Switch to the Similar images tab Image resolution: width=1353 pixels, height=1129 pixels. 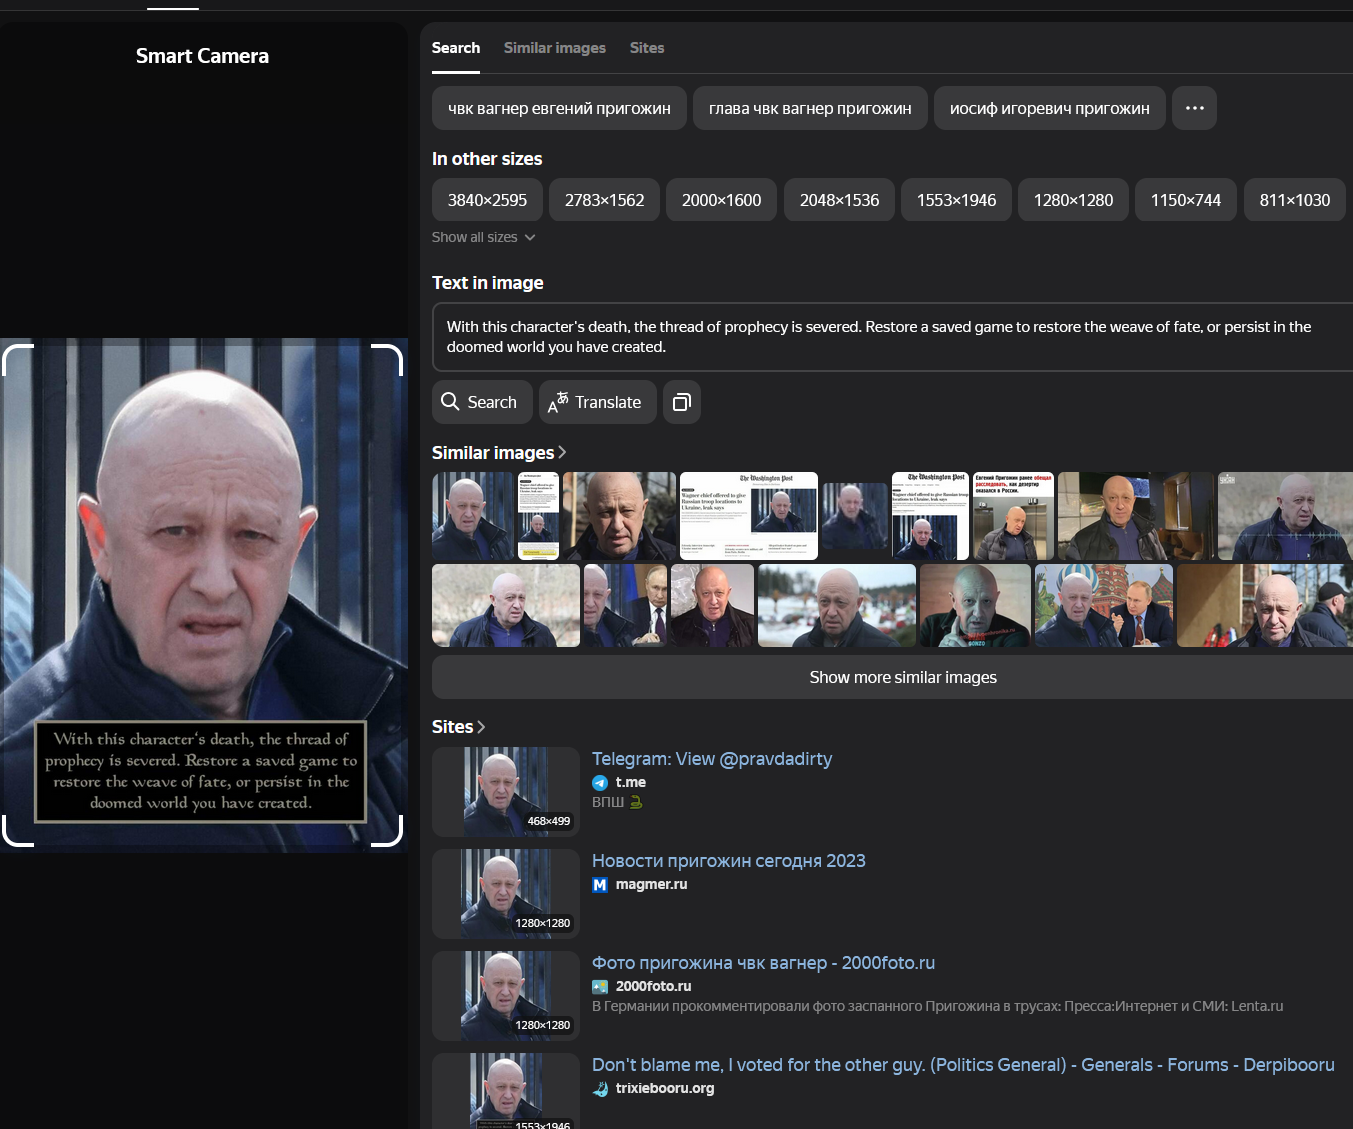(554, 48)
